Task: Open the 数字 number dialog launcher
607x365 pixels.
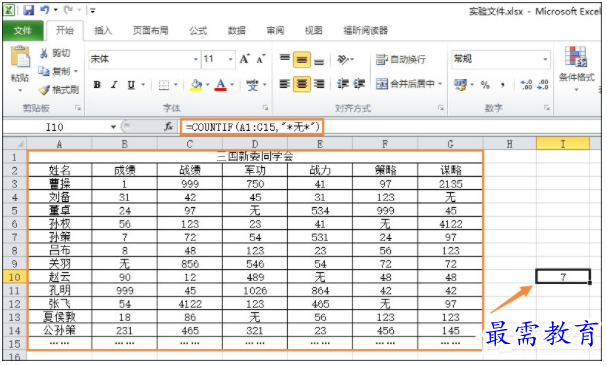Action: (x=547, y=108)
